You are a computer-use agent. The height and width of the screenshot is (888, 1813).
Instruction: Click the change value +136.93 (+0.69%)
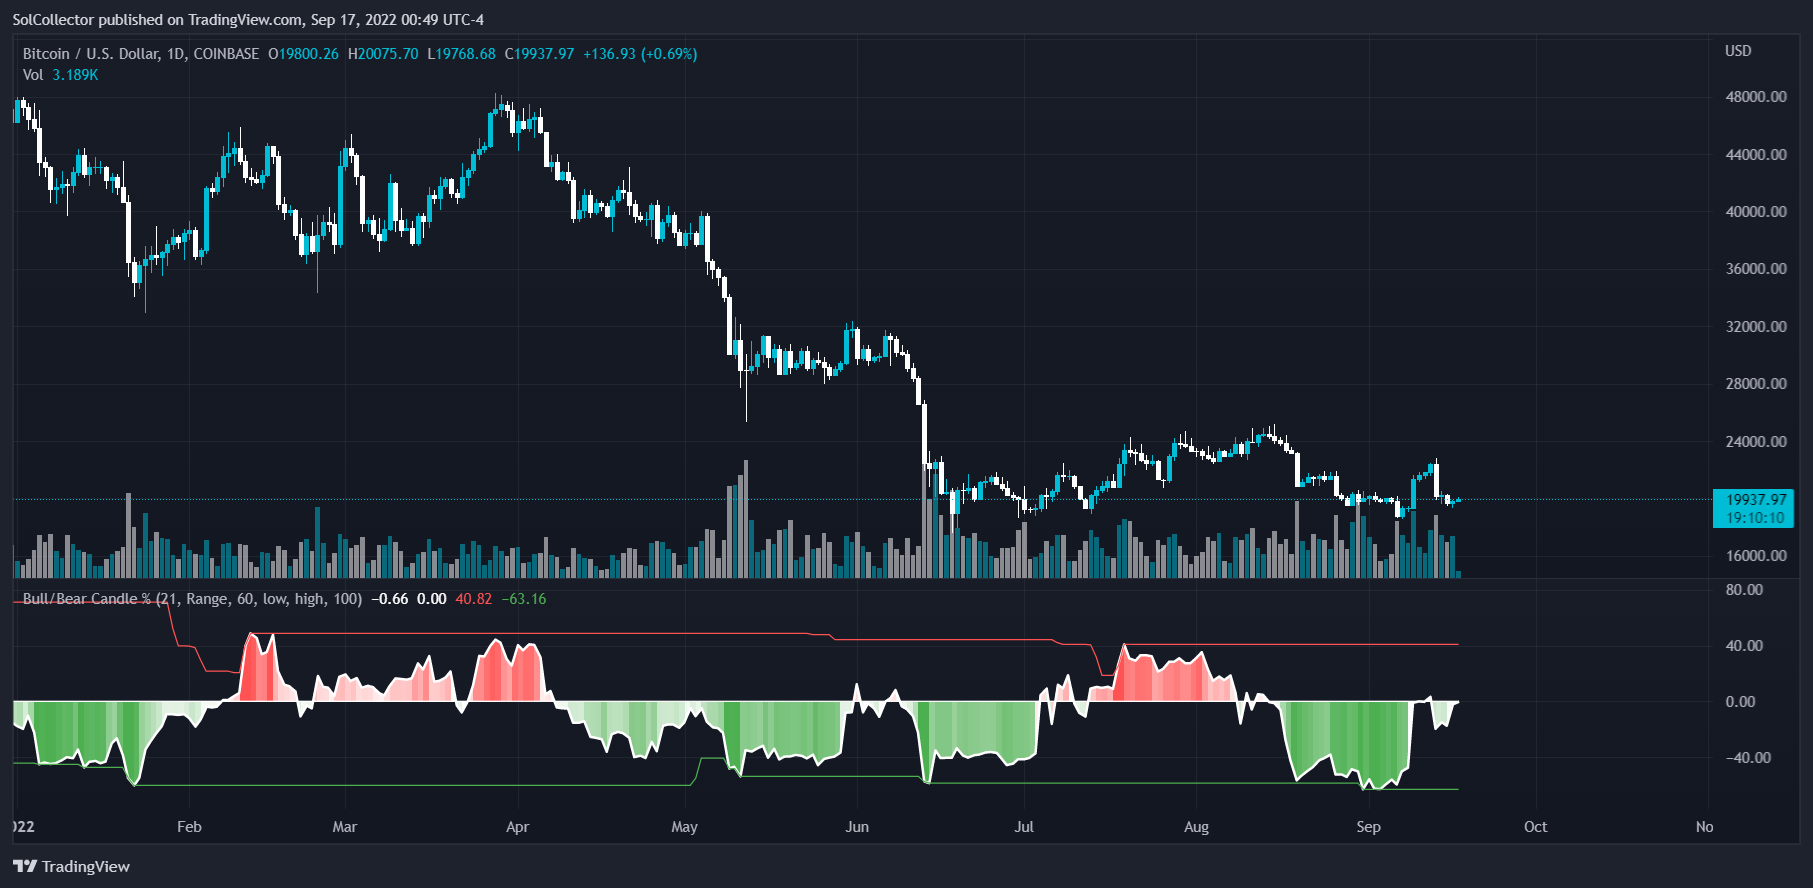tap(640, 54)
